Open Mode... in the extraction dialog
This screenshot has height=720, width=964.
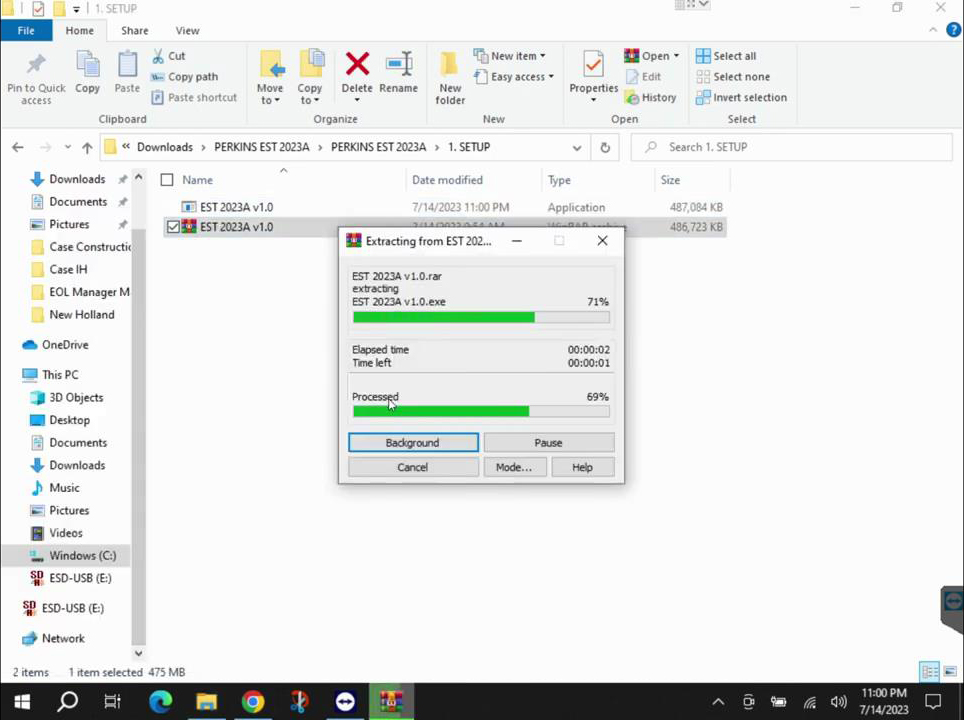[514, 467]
